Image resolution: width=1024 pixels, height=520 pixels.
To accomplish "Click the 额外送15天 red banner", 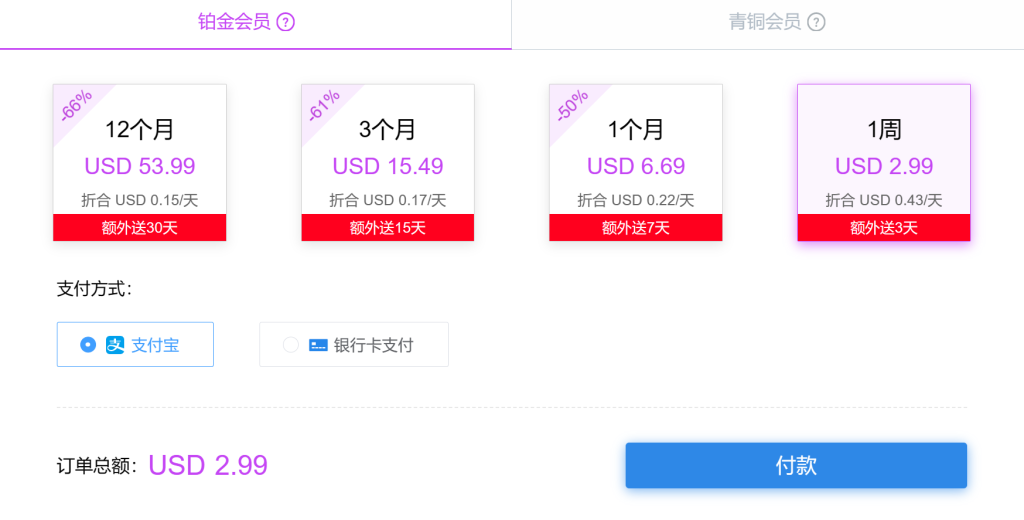I will pyautogui.click(x=388, y=227).
